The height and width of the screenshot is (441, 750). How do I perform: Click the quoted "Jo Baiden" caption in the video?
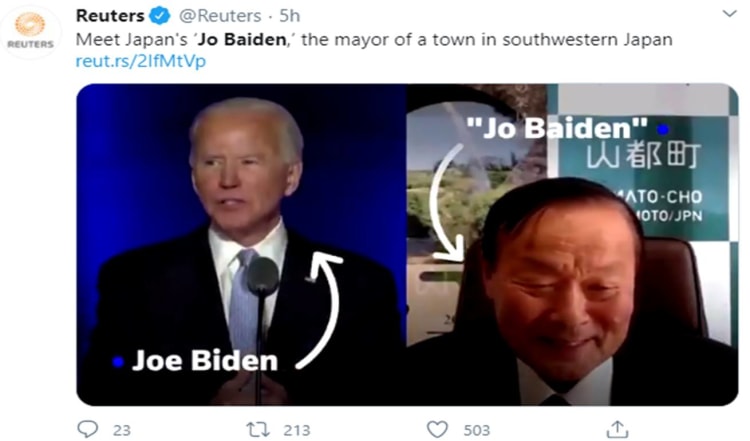coord(557,128)
